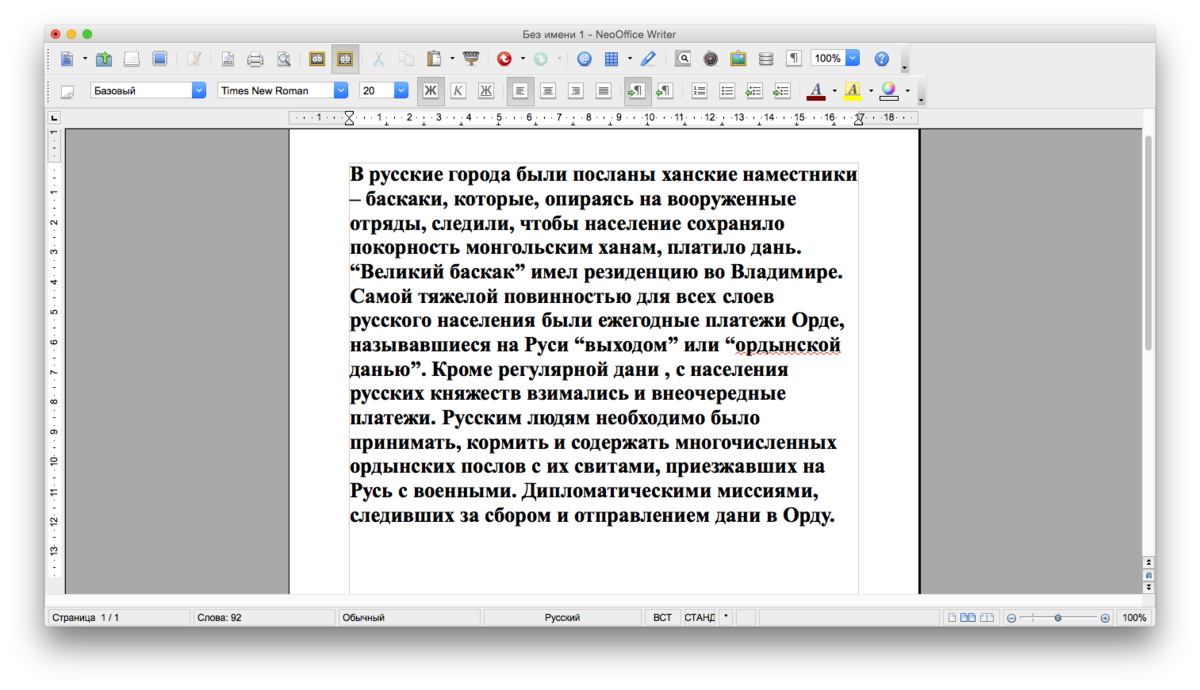This screenshot has height=690, width=1200.
Task: Click the yellow highlighting color button
Action: click(x=852, y=91)
